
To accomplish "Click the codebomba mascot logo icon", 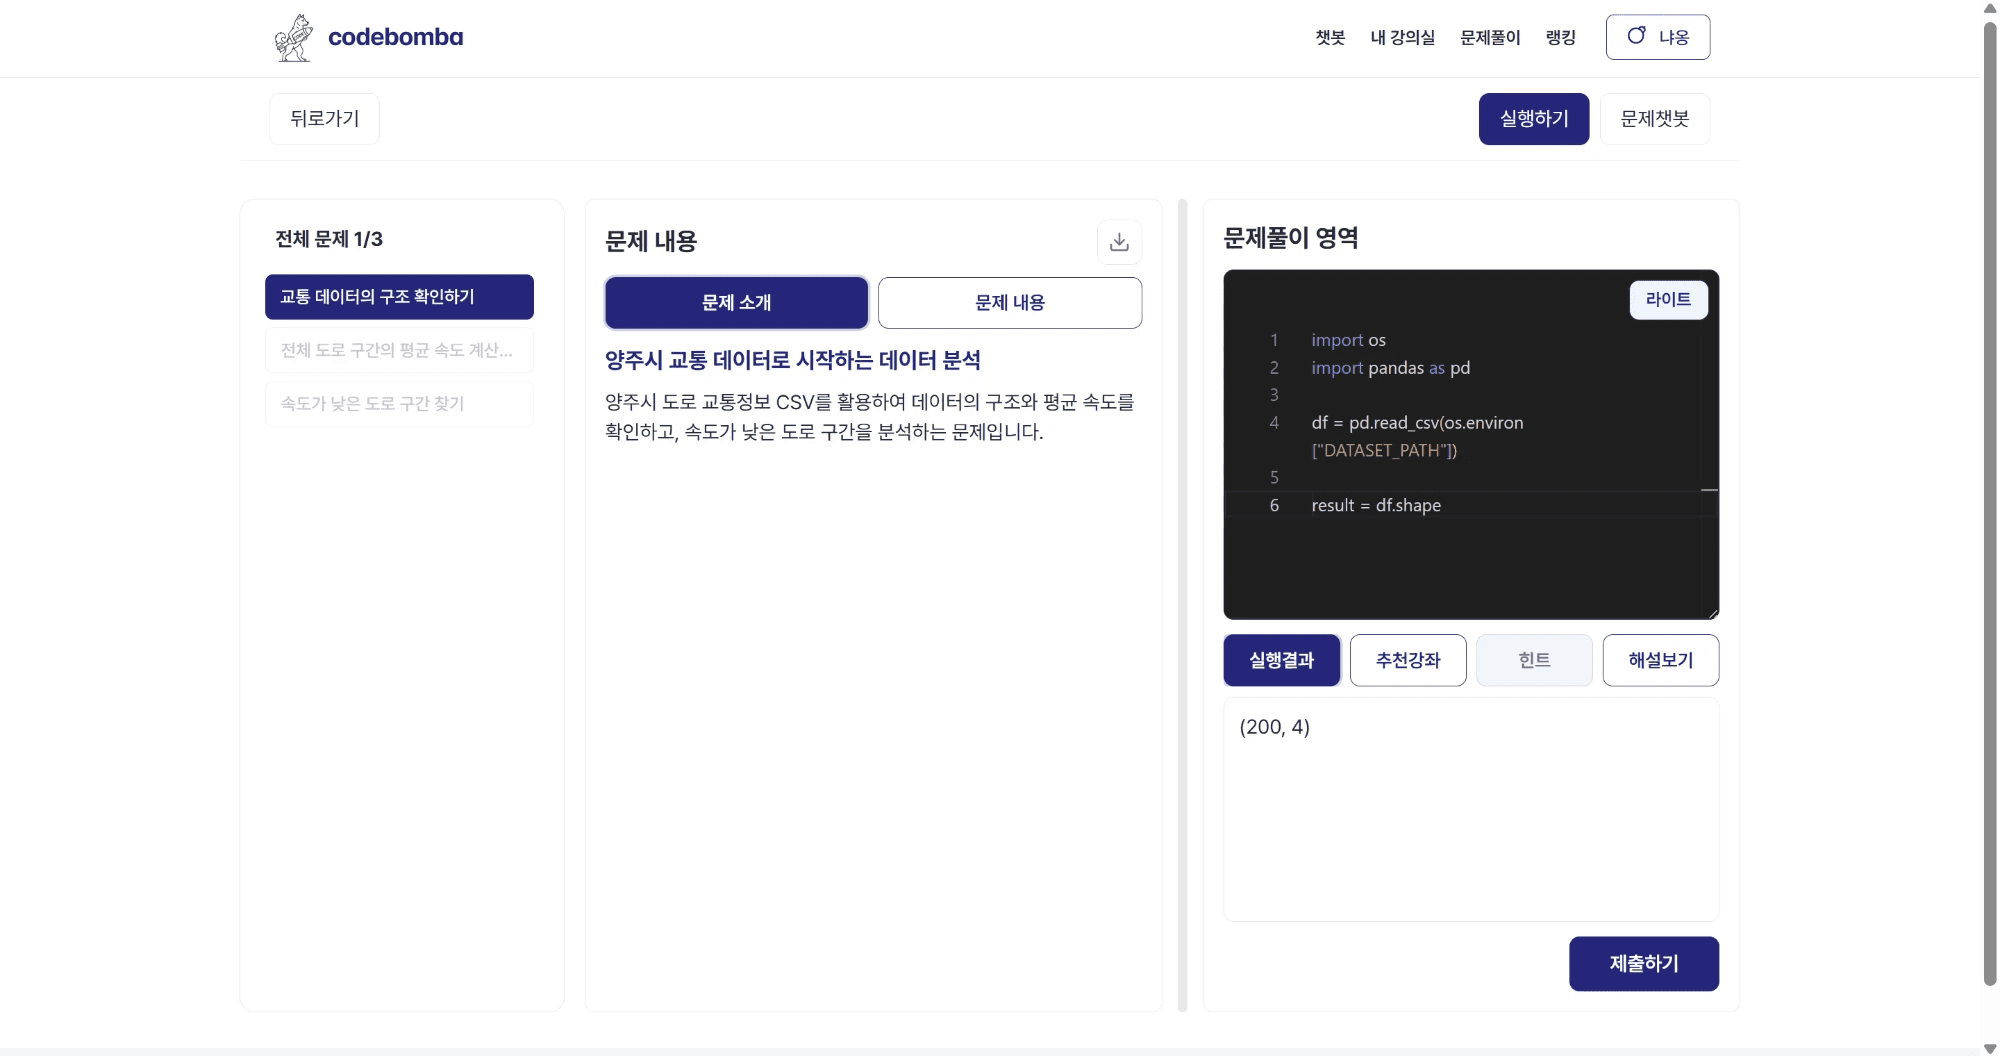I will point(293,38).
